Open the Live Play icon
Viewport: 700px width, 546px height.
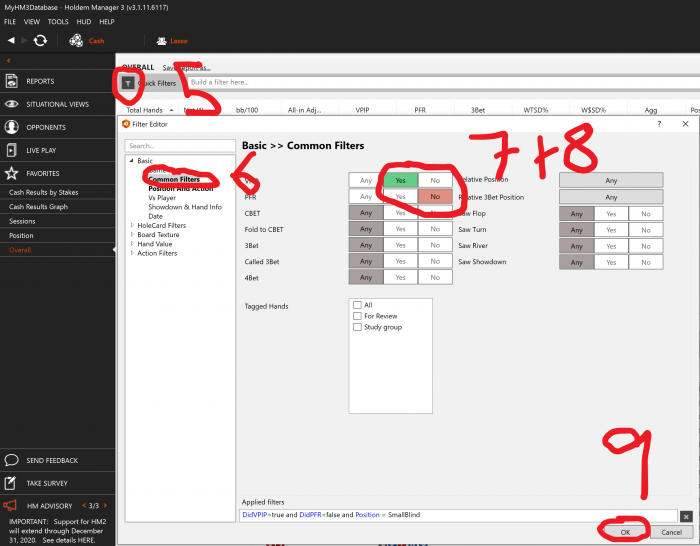(12, 150)
